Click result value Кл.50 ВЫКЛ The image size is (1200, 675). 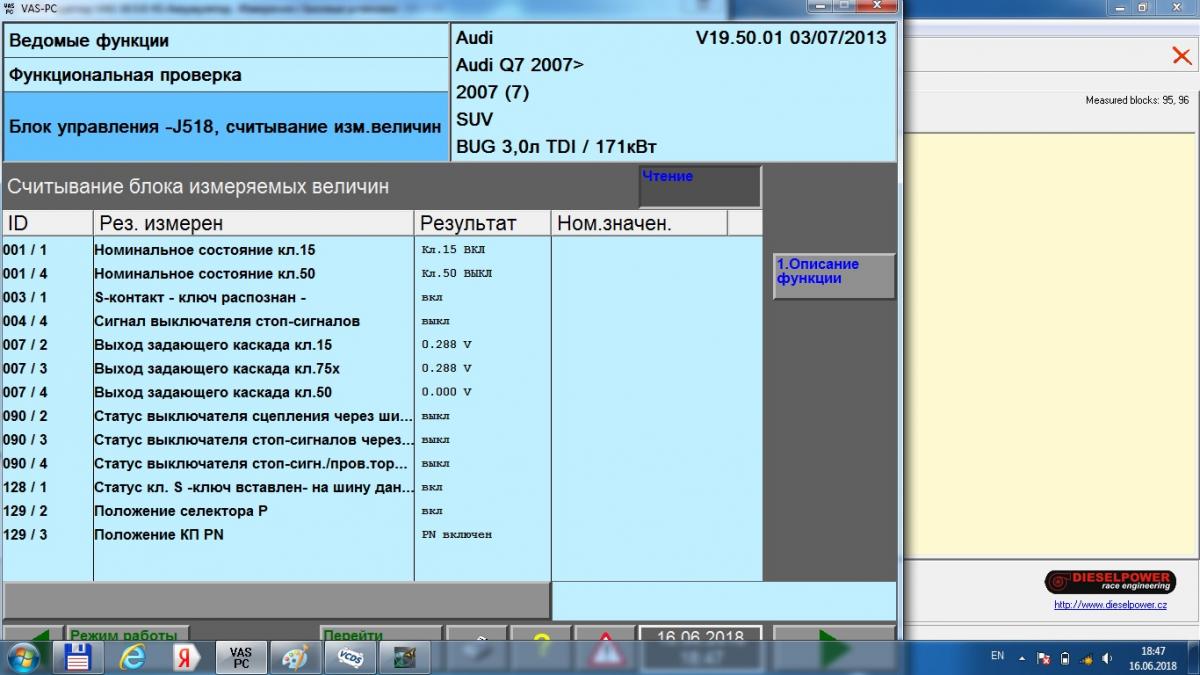coord(457,273)
